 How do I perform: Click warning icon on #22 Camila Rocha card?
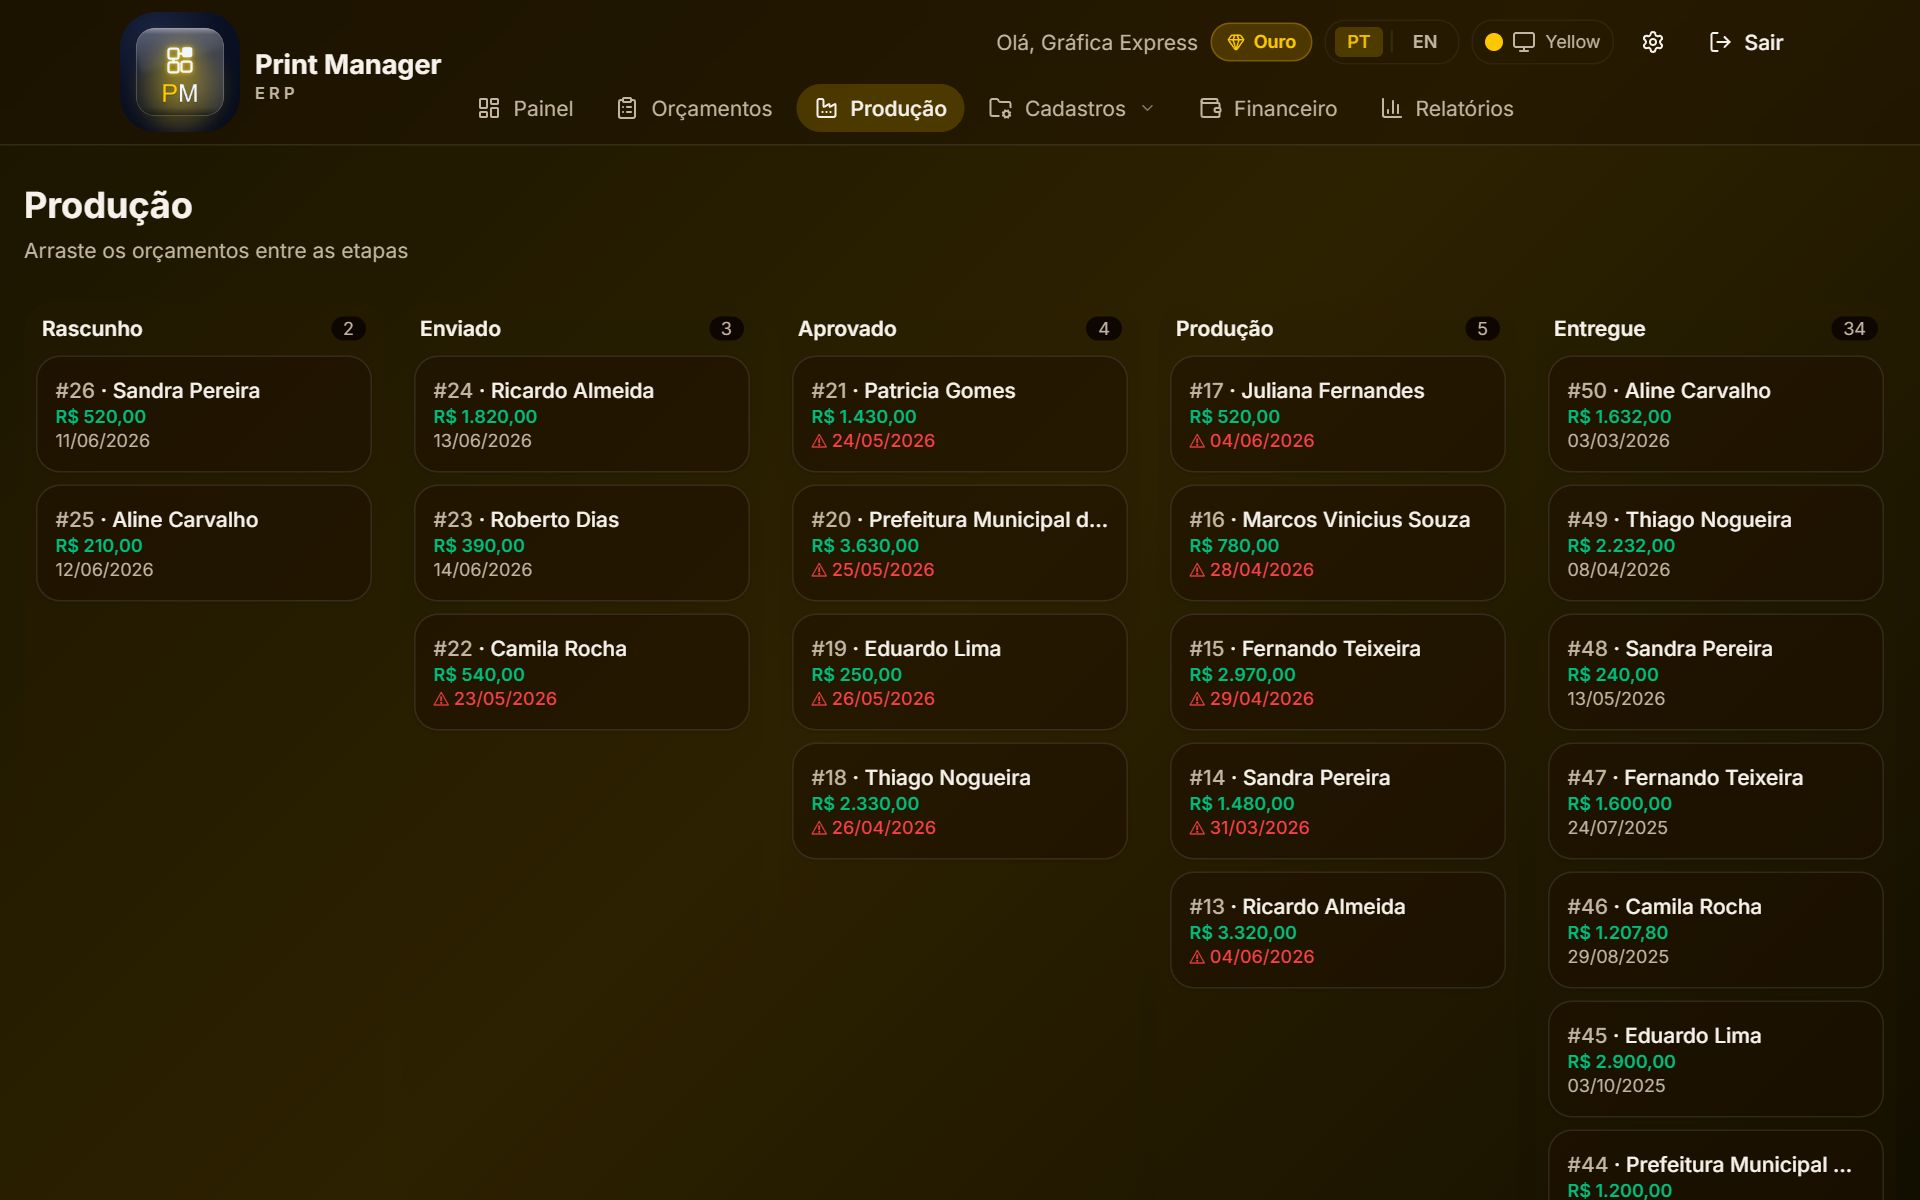click(x=441, y=699)
